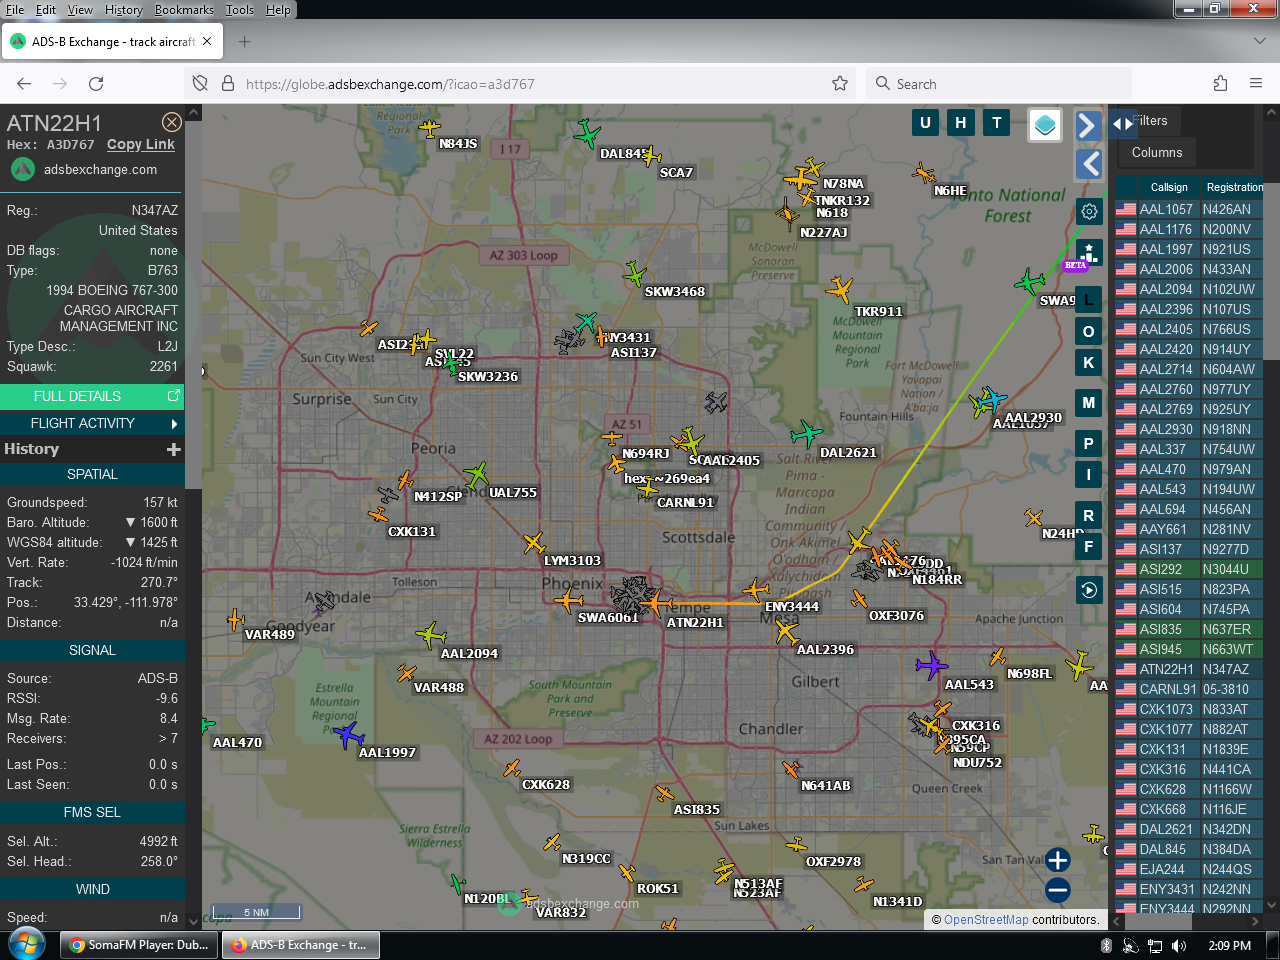Click the UAL755 aircraft on the map
1280x960 pixels.
tap(476, 474)
